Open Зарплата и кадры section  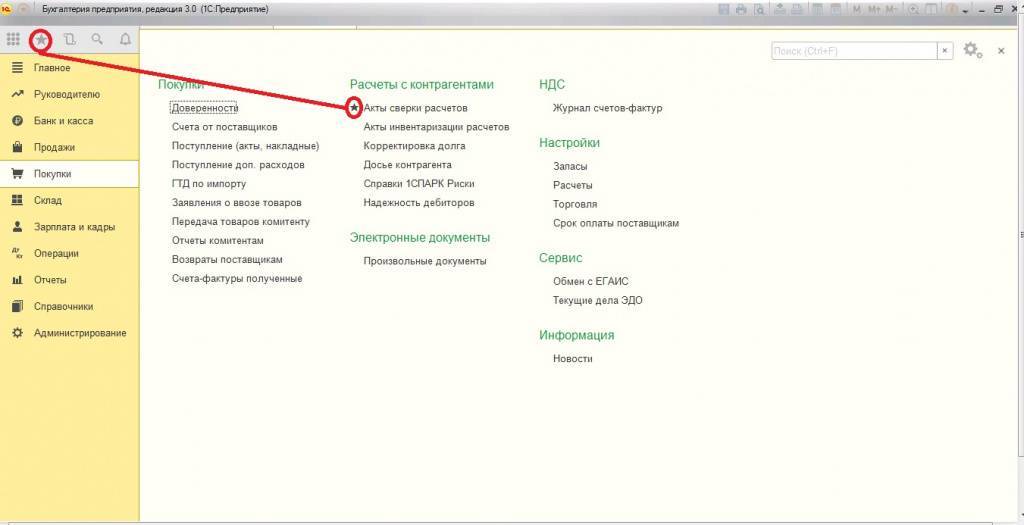click(74, 227)
